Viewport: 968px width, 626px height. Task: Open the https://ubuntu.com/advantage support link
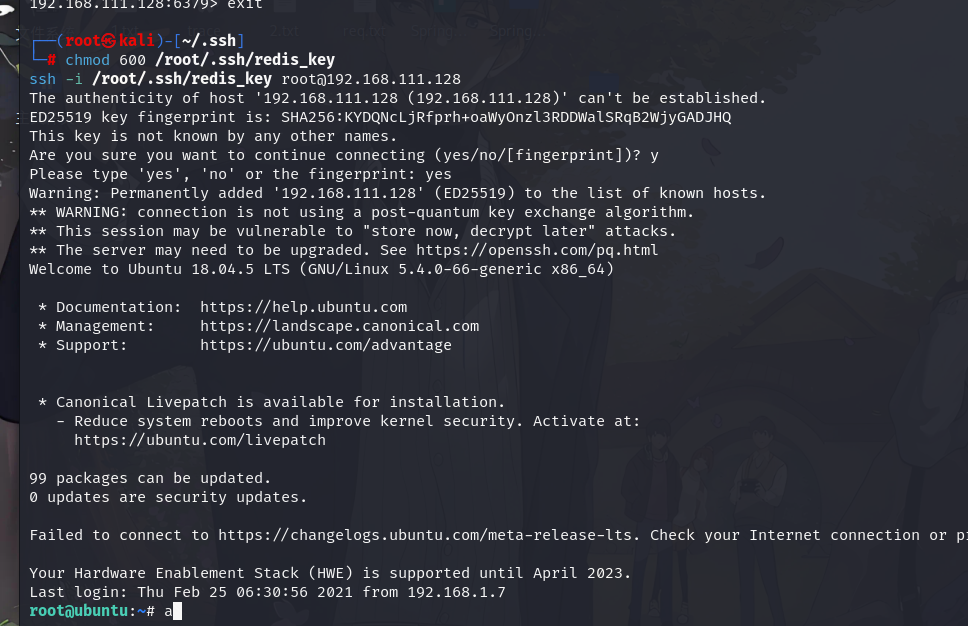click(x=326, y=345)
